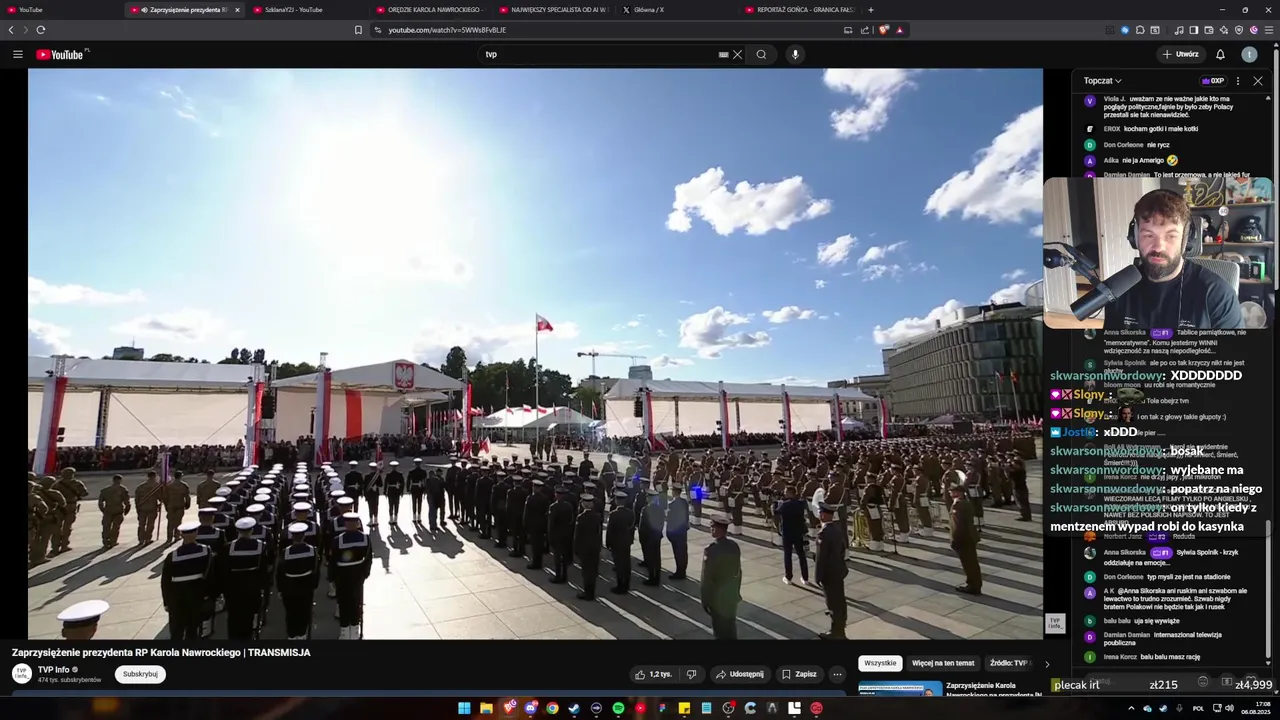
Task: Share the video with Udostępnij
Action: [740, 674]
